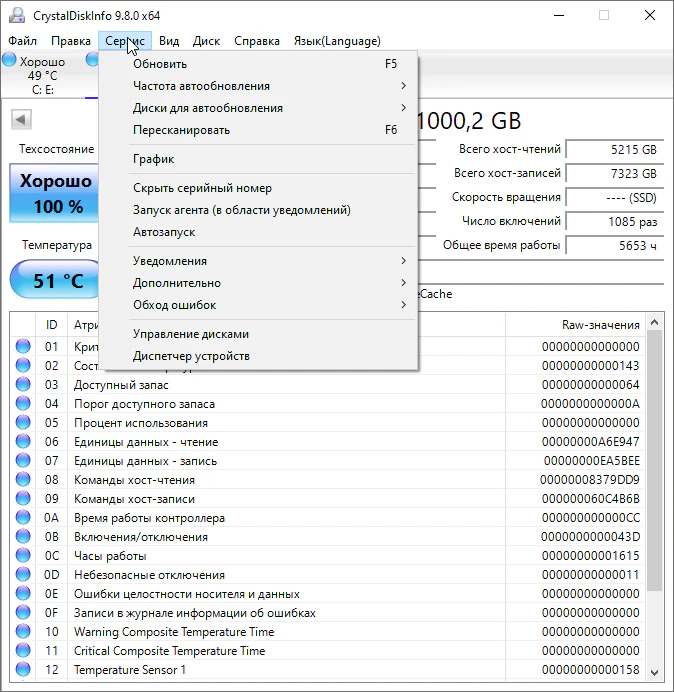Enable Автозапуск in the Сервис menu
Screen dimensions: 674x692
tap(164, 232)
